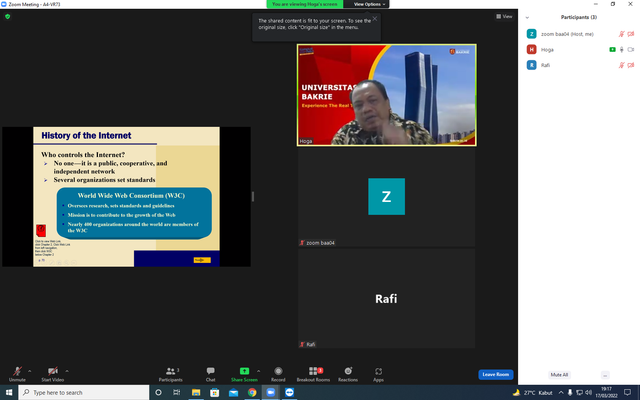640x400 pixels.
Task: Open Breakout Rooms
Action: [313, 374]
